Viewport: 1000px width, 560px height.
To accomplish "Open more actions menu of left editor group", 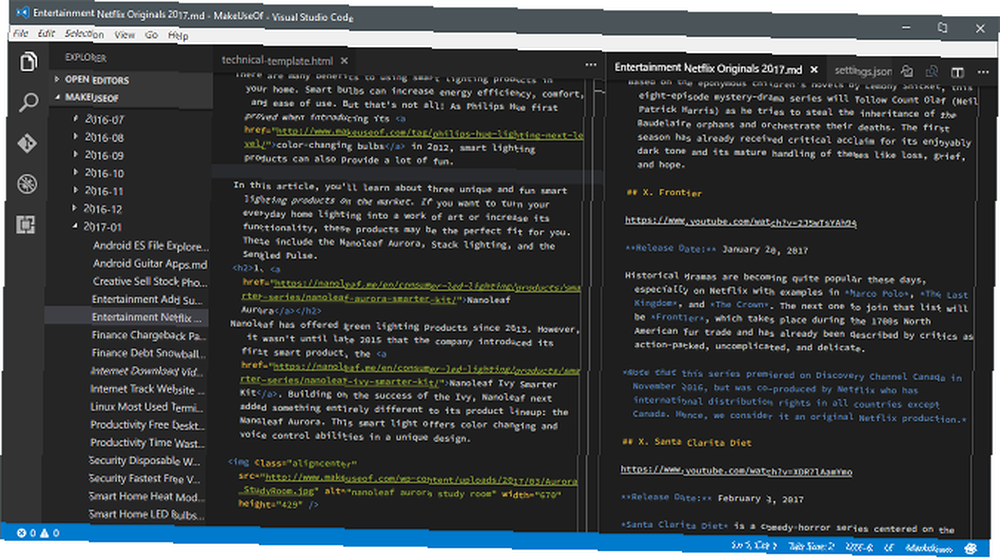I will (591, 64).
